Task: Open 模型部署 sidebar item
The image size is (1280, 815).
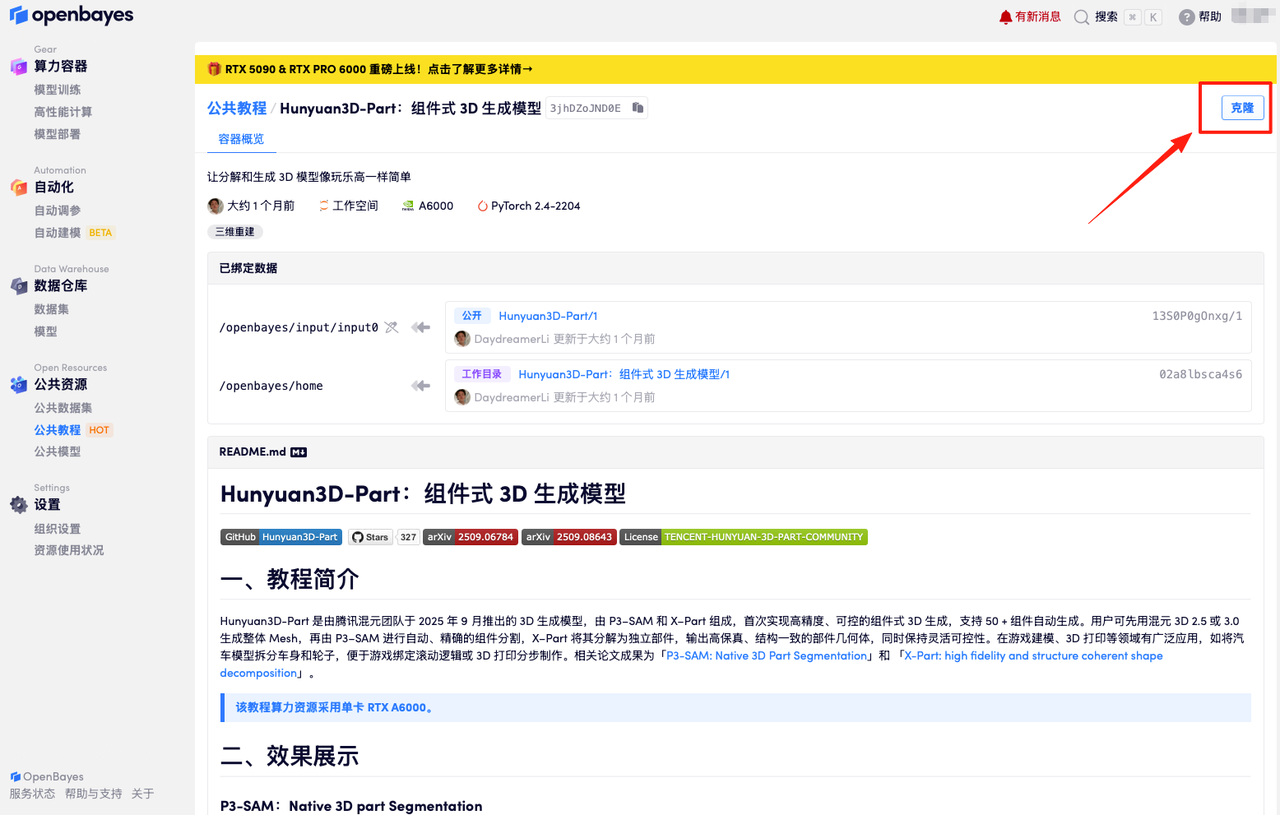Action: tap(57, 134)
